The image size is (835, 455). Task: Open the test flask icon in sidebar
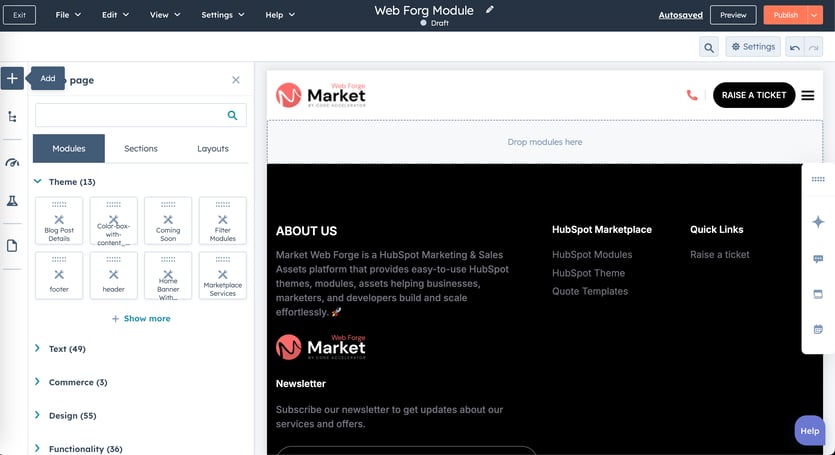tap(12, 202)
